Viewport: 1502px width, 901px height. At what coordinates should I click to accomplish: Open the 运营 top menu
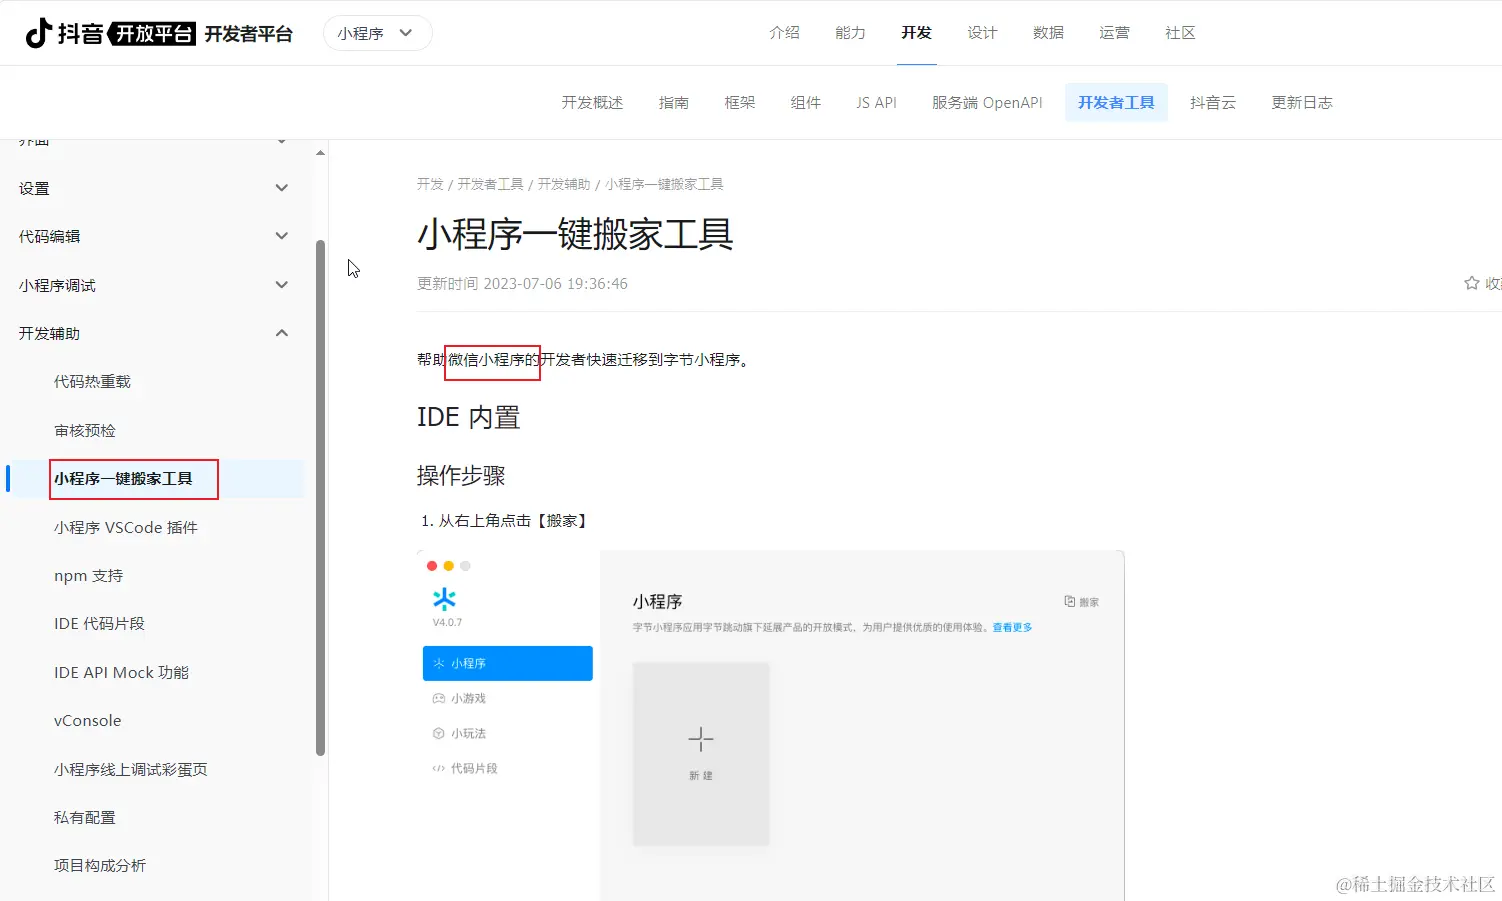(1114, 33)
